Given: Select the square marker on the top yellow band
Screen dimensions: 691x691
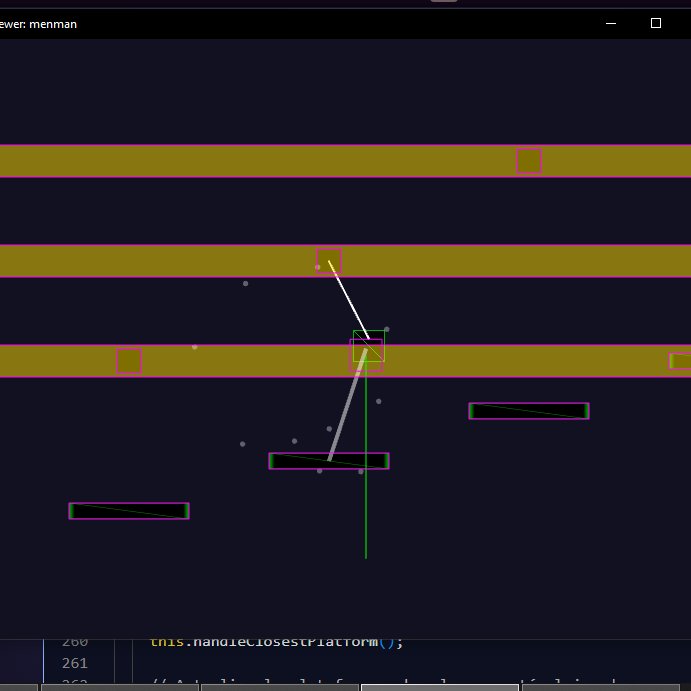Looking at the screenshot, I should [x=529, y=161].
